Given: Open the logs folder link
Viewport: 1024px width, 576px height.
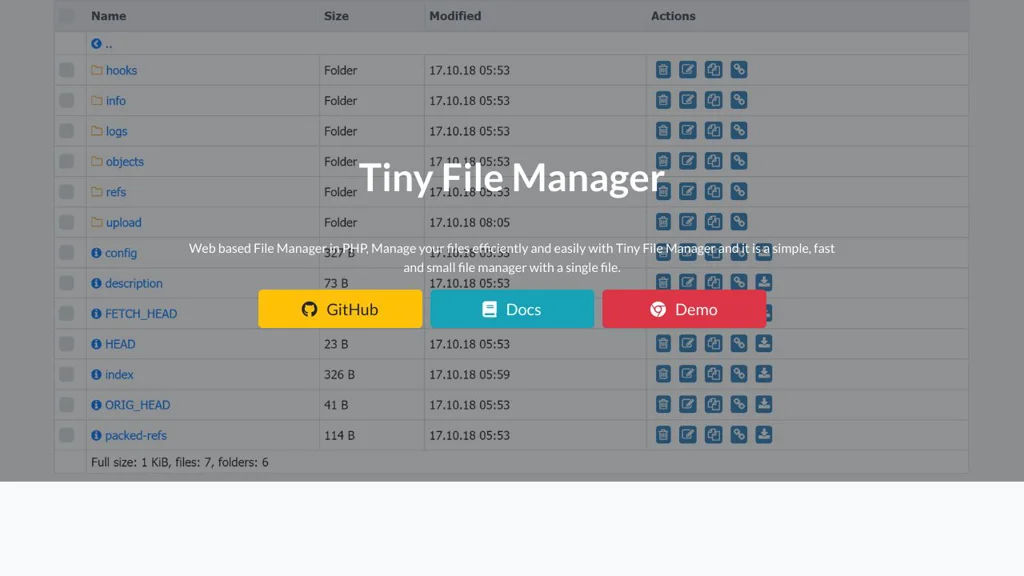Looking at the screenshot, I should 117,131.
